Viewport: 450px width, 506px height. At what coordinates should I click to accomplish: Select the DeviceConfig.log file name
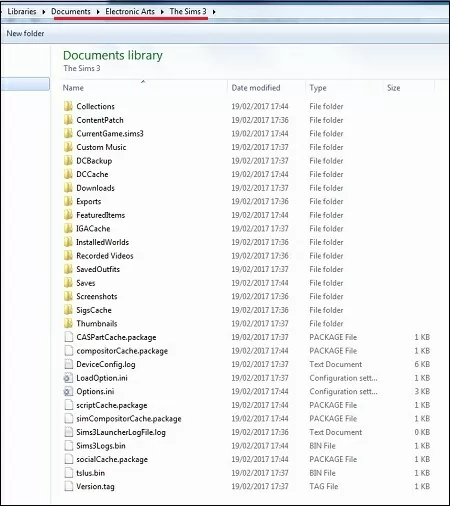point(106,364)
